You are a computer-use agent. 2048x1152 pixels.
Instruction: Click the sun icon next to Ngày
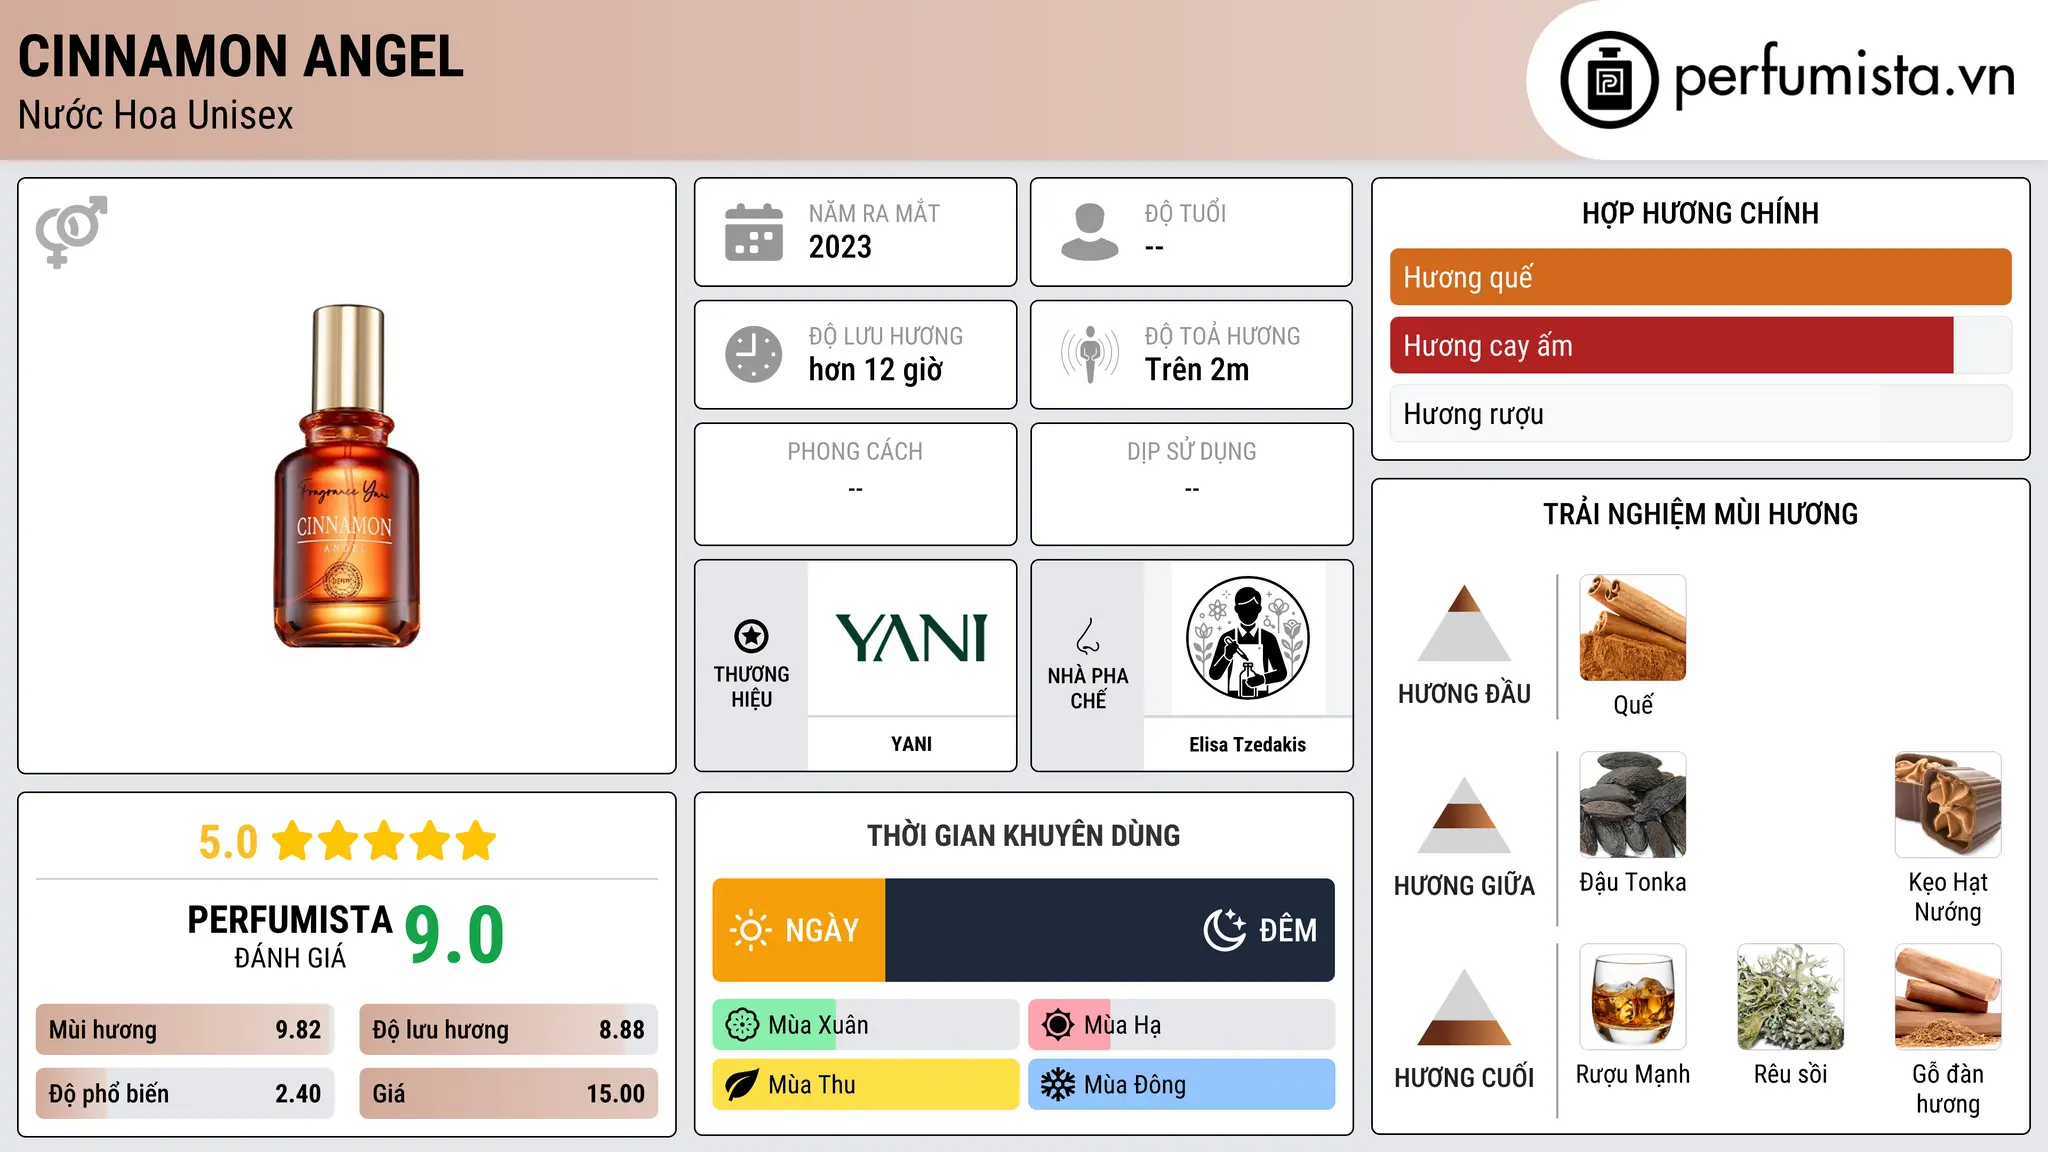coord(750,930)
